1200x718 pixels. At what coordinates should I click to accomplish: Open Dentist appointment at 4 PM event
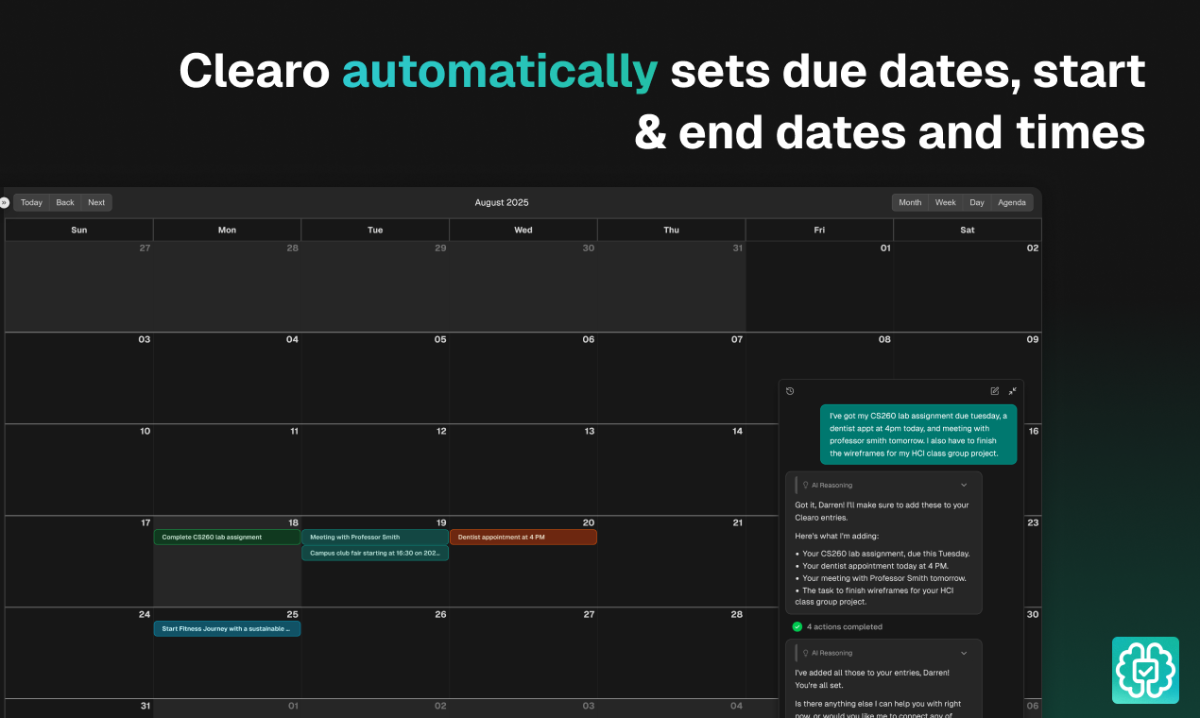pyautogui.click(x=523, y=537)
